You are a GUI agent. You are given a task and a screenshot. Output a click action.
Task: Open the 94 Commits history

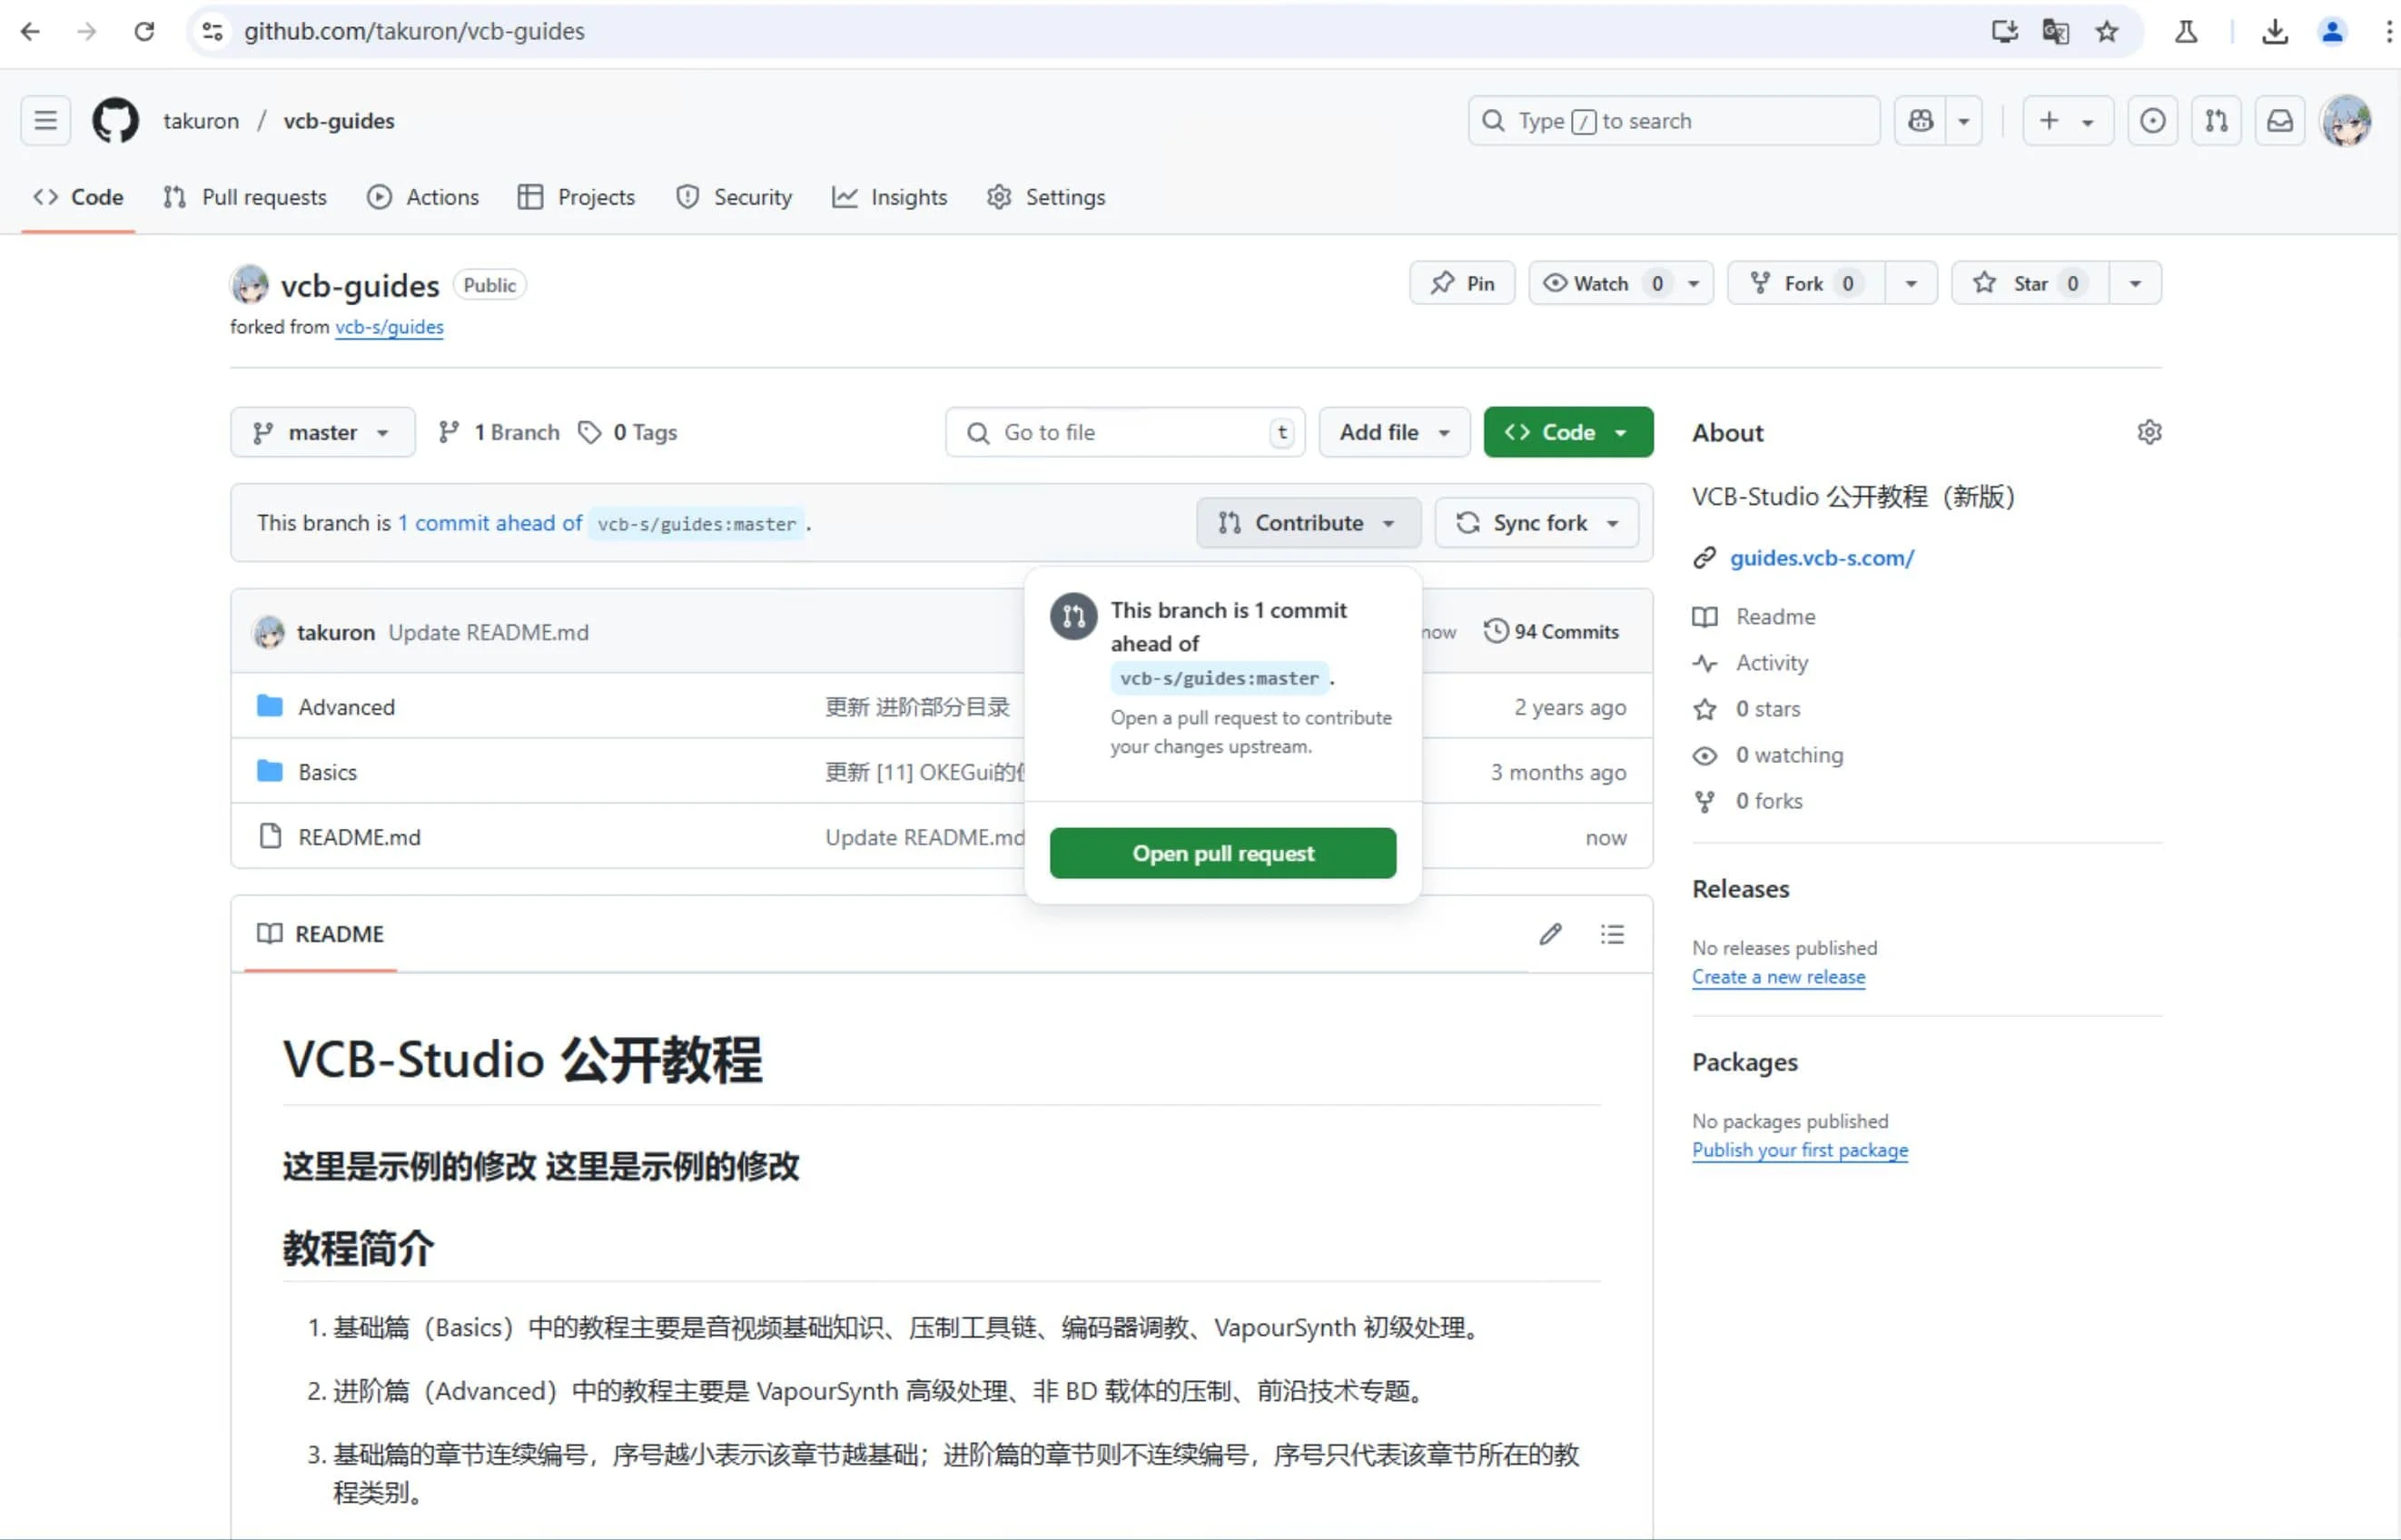[1551, 631]
